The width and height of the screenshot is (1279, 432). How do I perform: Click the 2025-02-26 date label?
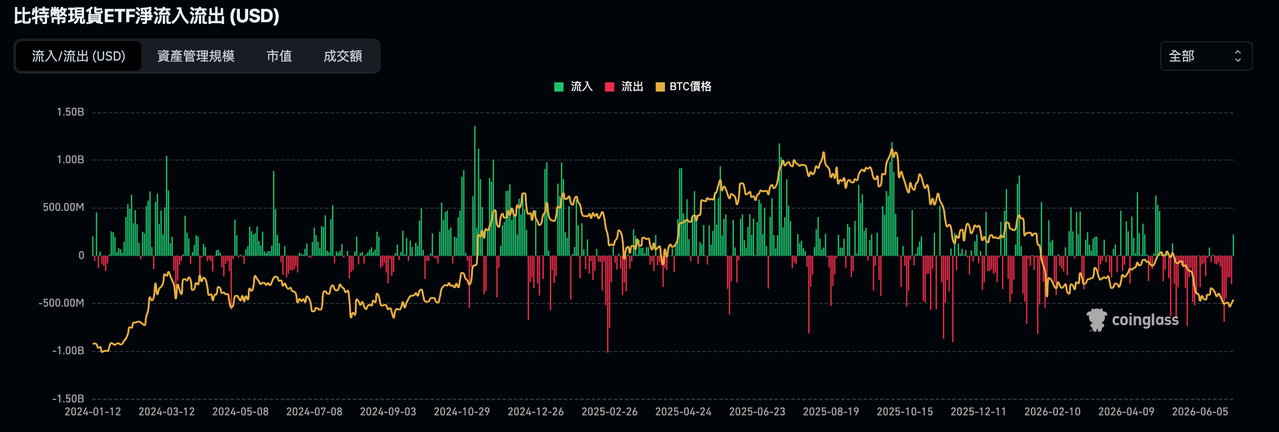point(610,411)
